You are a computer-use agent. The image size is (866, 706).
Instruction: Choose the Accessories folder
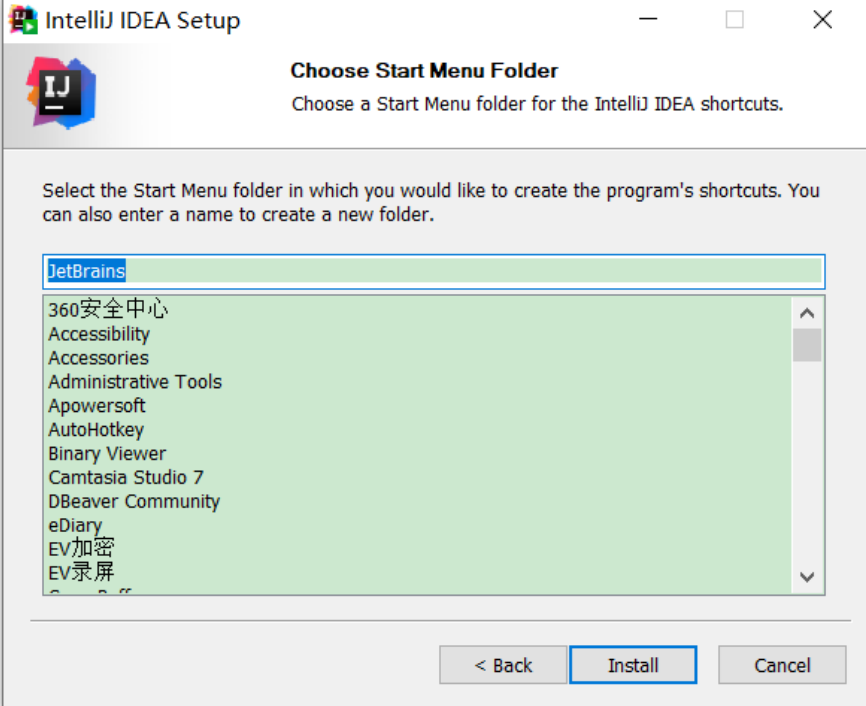pyautogui.click(x=98, y=358)
